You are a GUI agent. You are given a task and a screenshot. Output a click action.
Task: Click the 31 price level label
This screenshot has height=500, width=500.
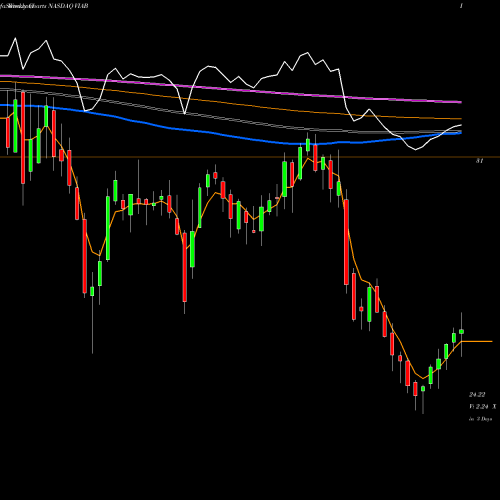click(479, 161)
